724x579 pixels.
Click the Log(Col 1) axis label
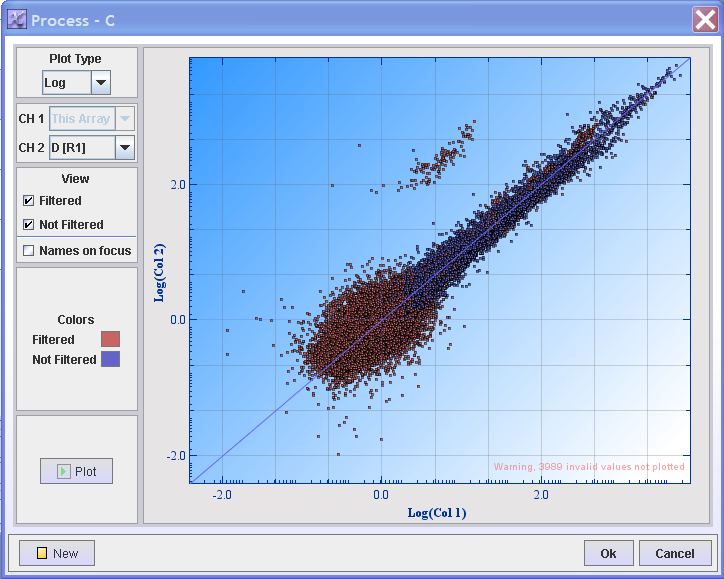(437, 513)
